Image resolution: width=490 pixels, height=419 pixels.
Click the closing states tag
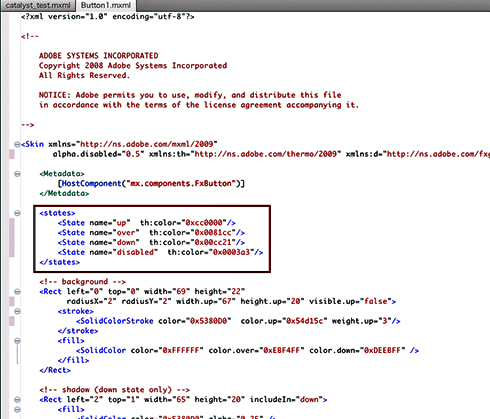tap(59, 262)
